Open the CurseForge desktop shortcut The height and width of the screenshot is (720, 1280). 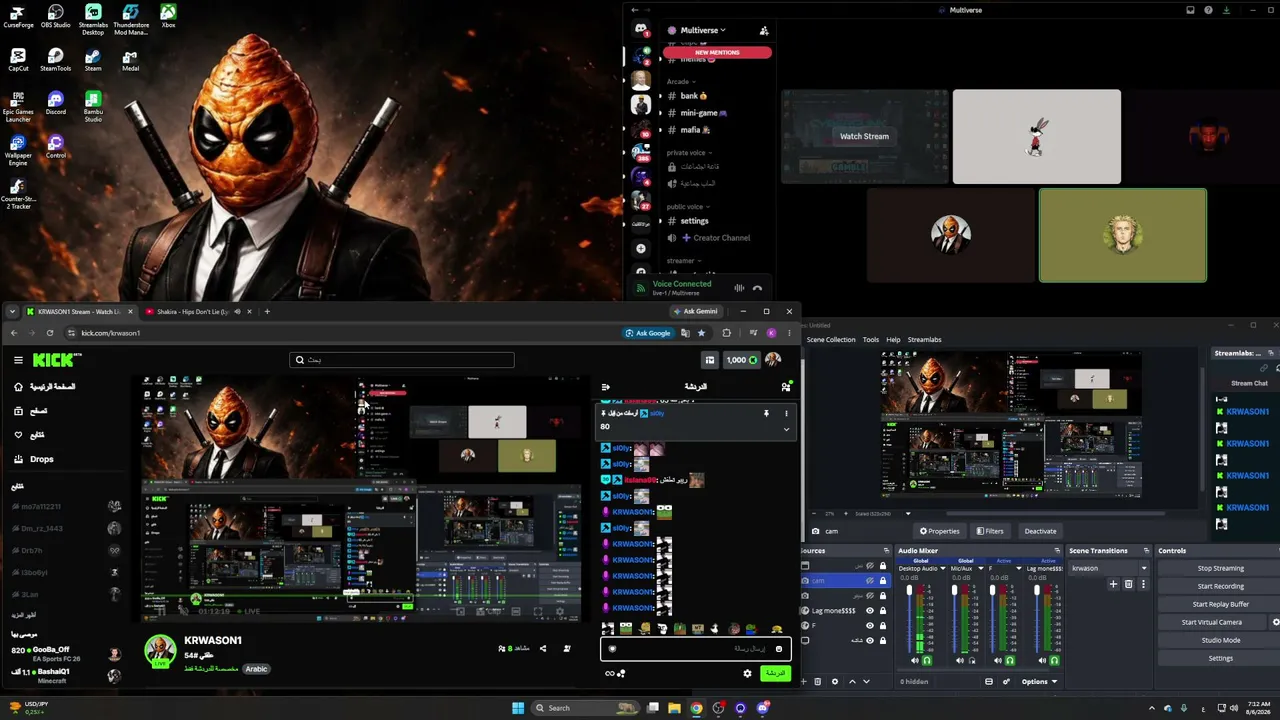pyautogui.click(x=17, y=17)
